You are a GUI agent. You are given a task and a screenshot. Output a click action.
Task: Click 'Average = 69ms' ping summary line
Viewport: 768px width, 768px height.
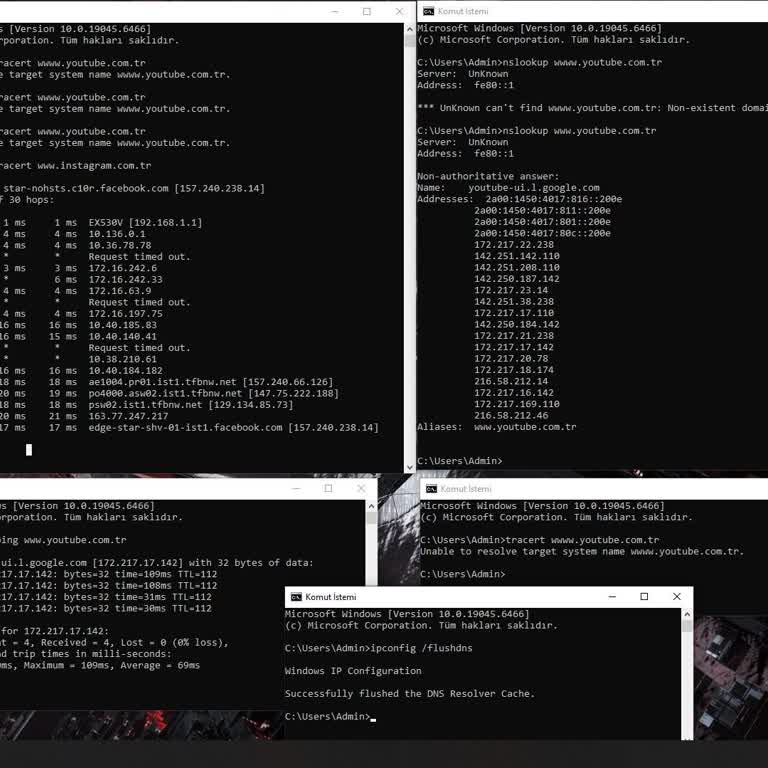[100, 665]
